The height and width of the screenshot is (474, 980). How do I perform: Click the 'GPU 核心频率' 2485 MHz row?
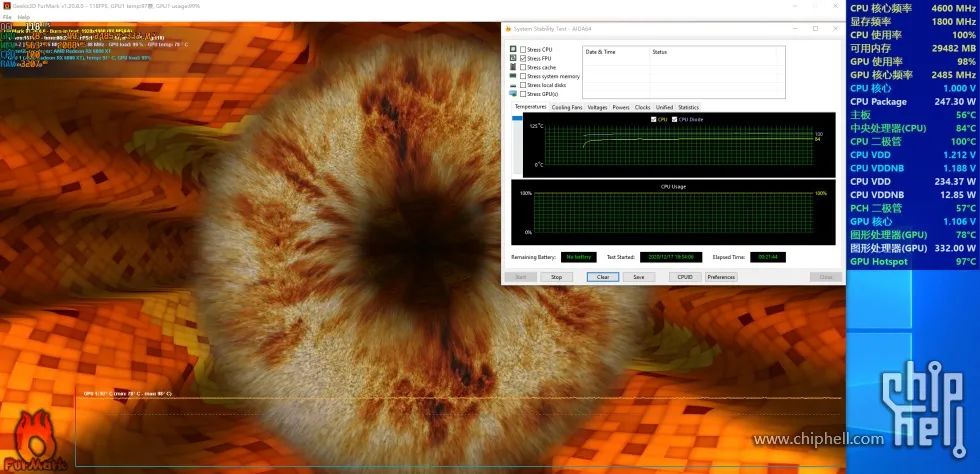pos(912,75)
